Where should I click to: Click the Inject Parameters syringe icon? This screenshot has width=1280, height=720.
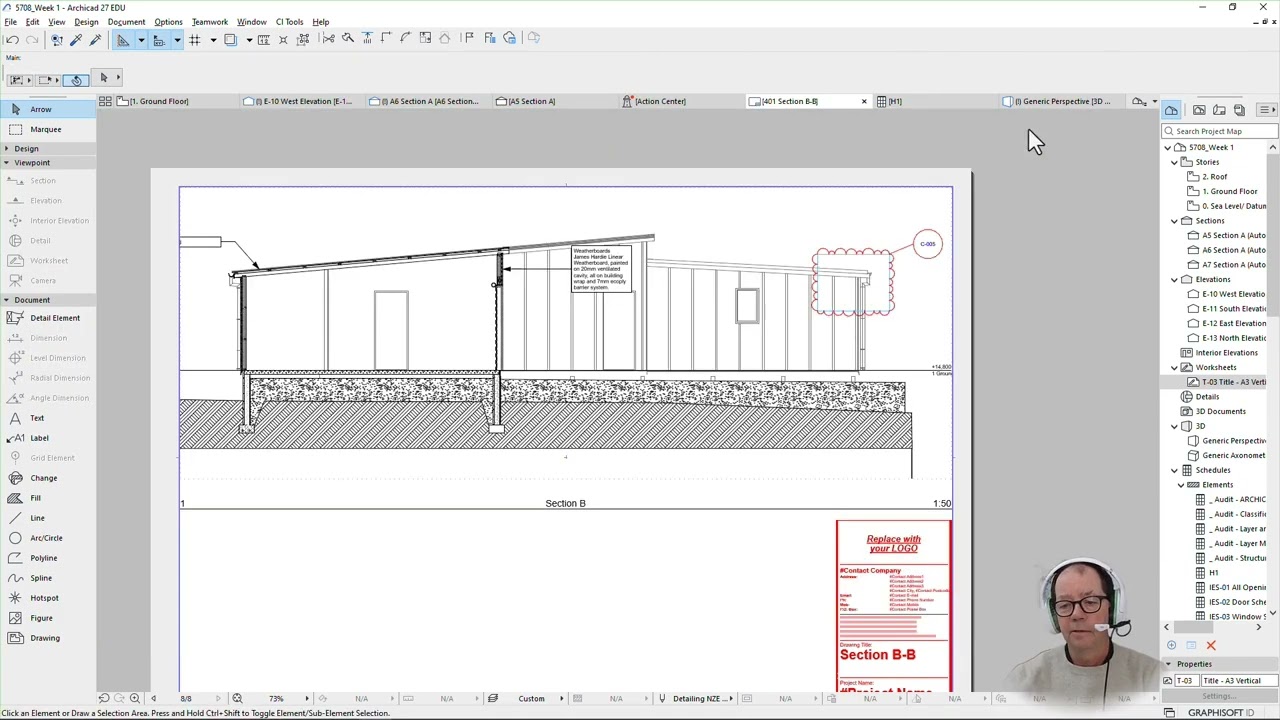[95, 39]
